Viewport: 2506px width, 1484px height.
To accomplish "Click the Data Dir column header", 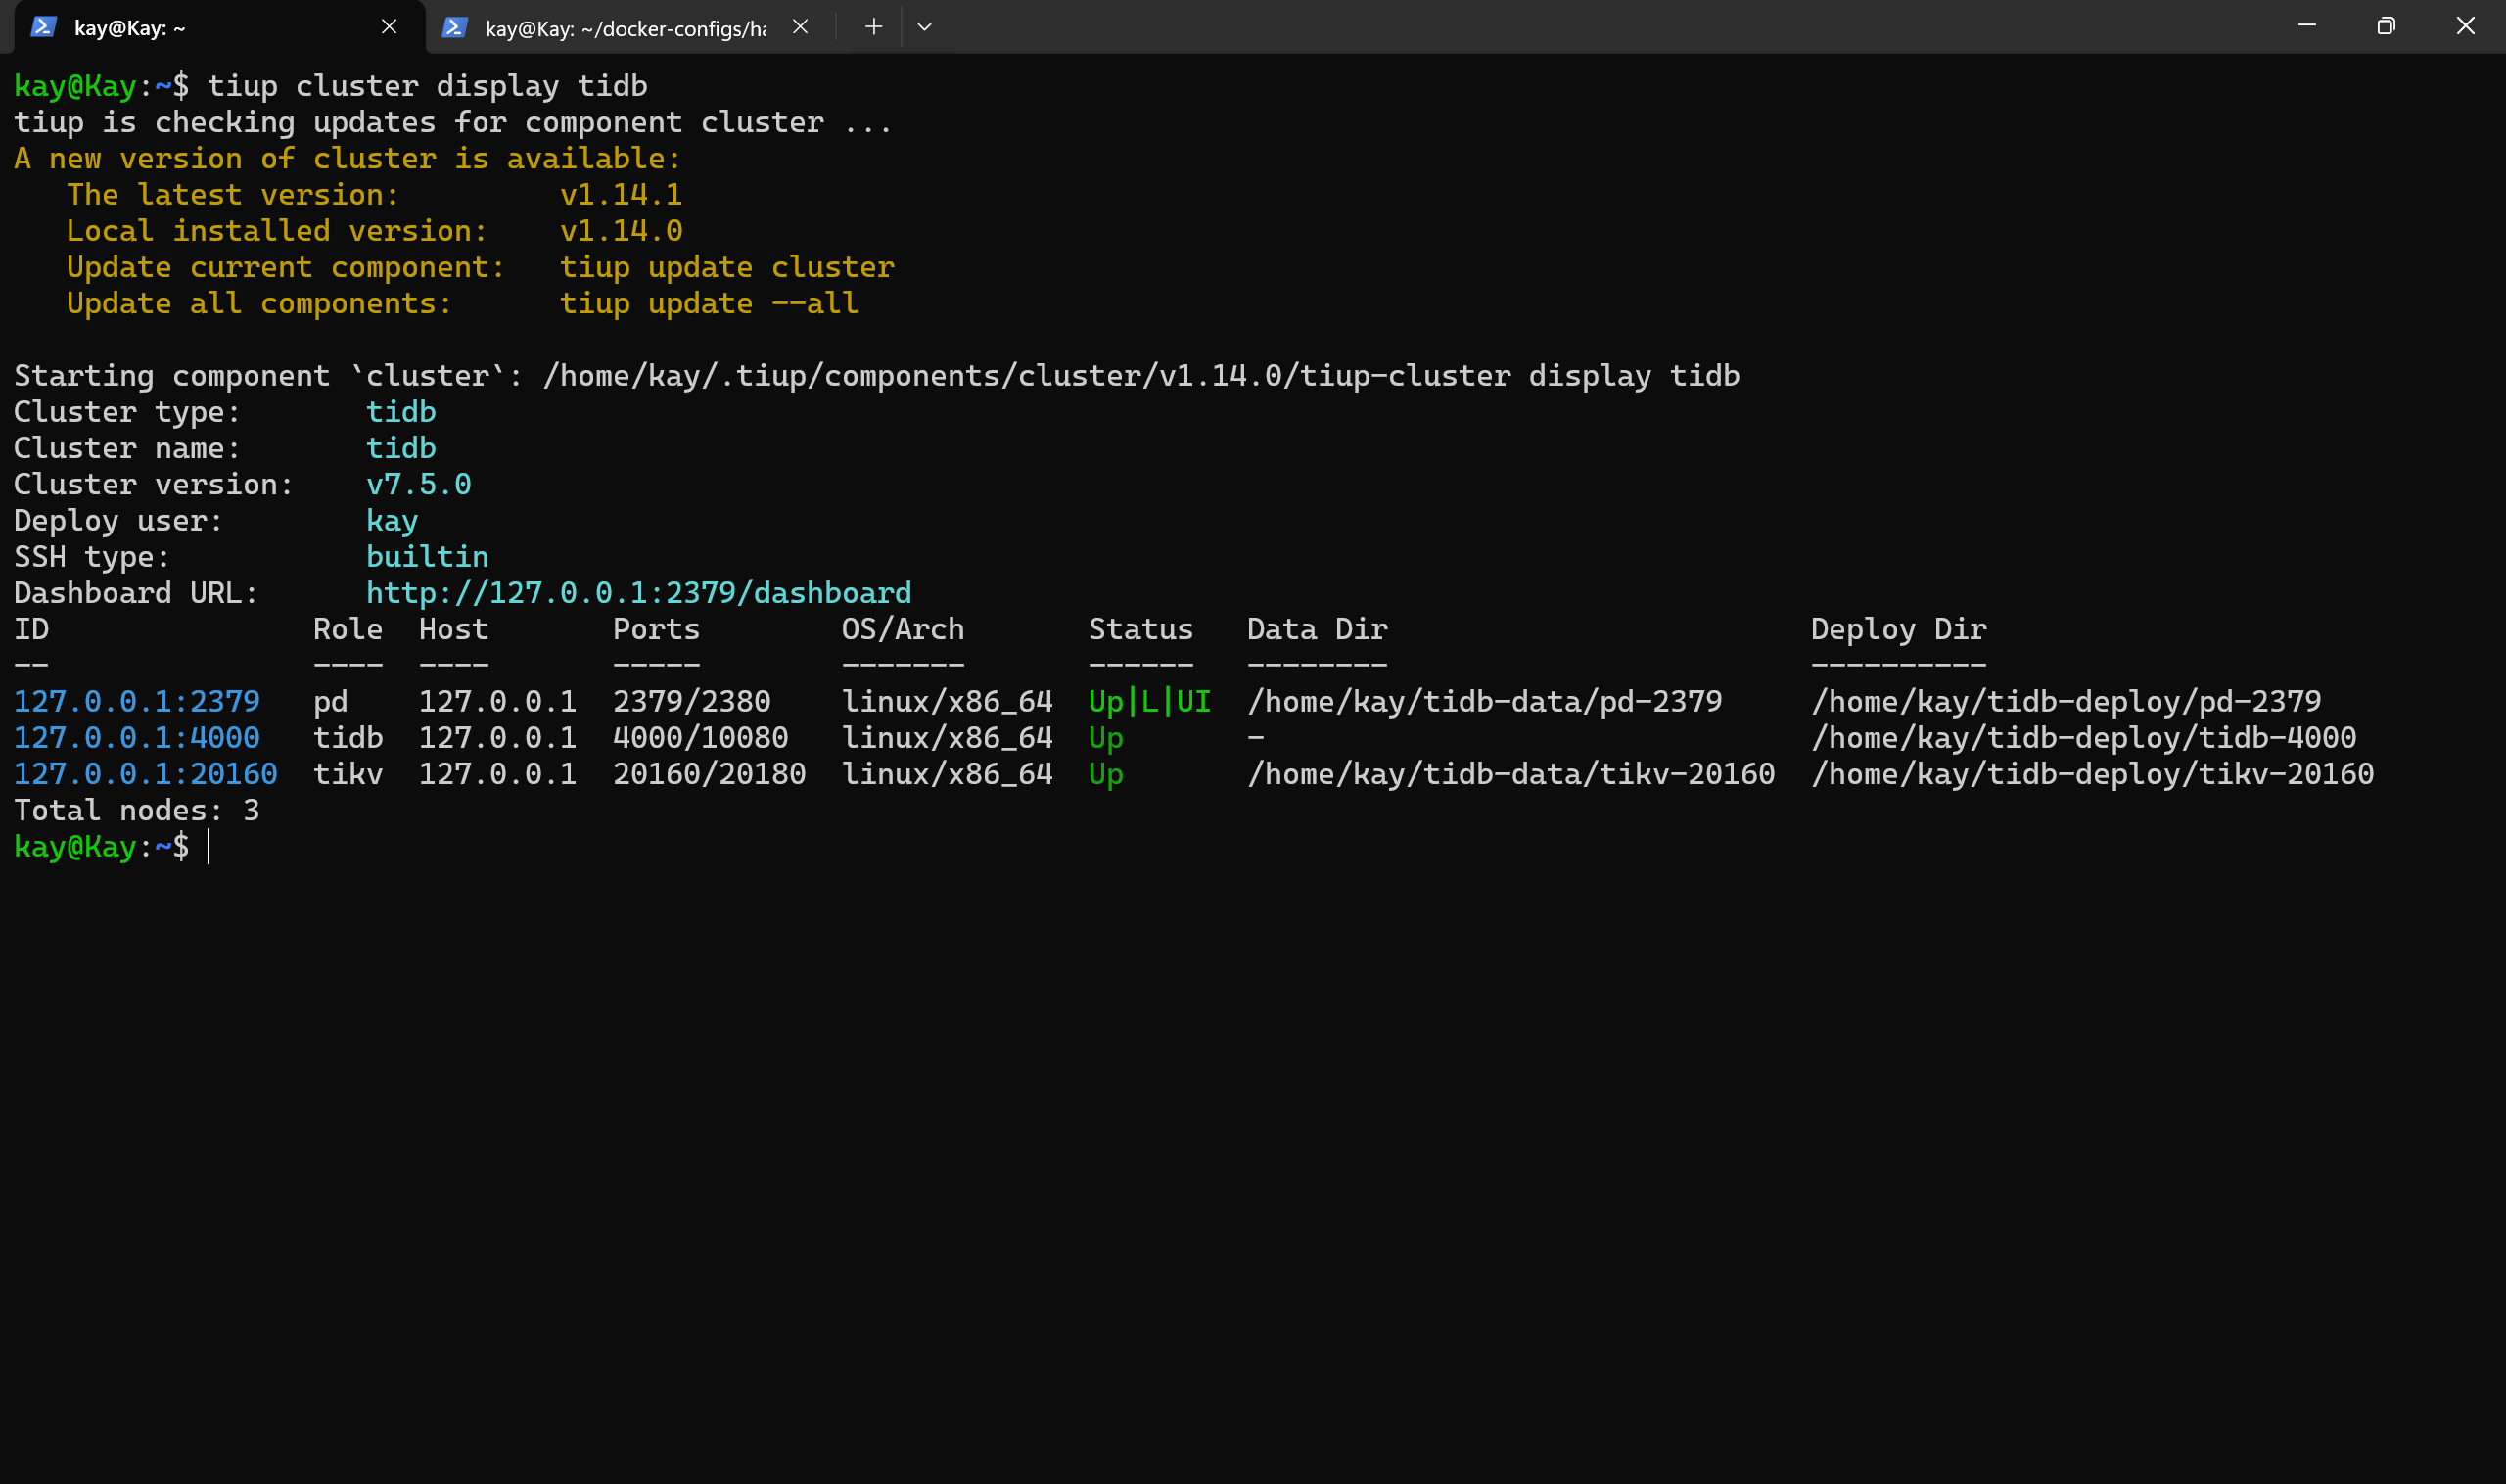I will (x=1317, y=629).
